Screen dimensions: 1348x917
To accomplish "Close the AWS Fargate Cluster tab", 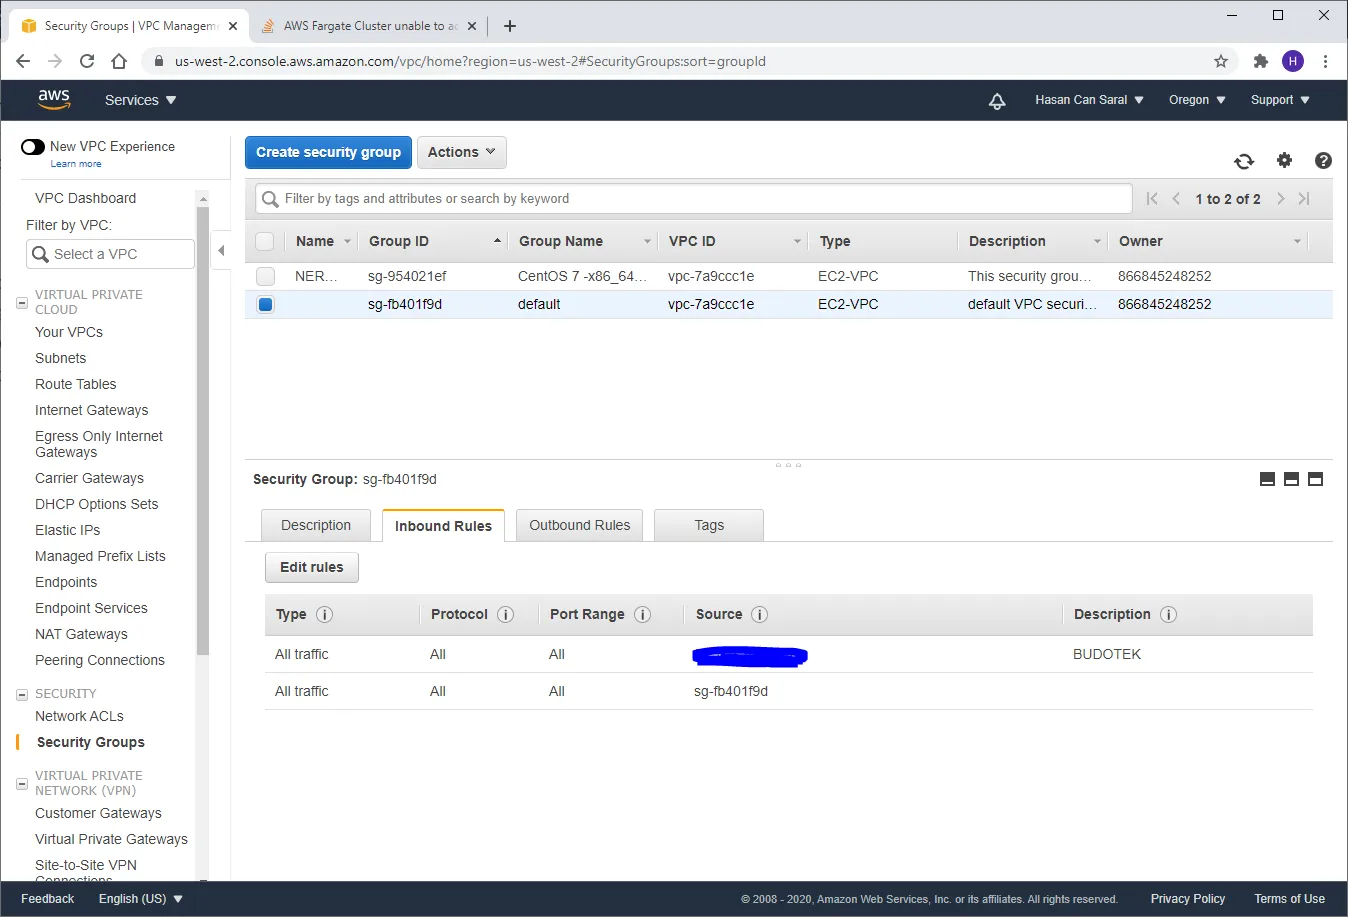I will tap(472, 26).
